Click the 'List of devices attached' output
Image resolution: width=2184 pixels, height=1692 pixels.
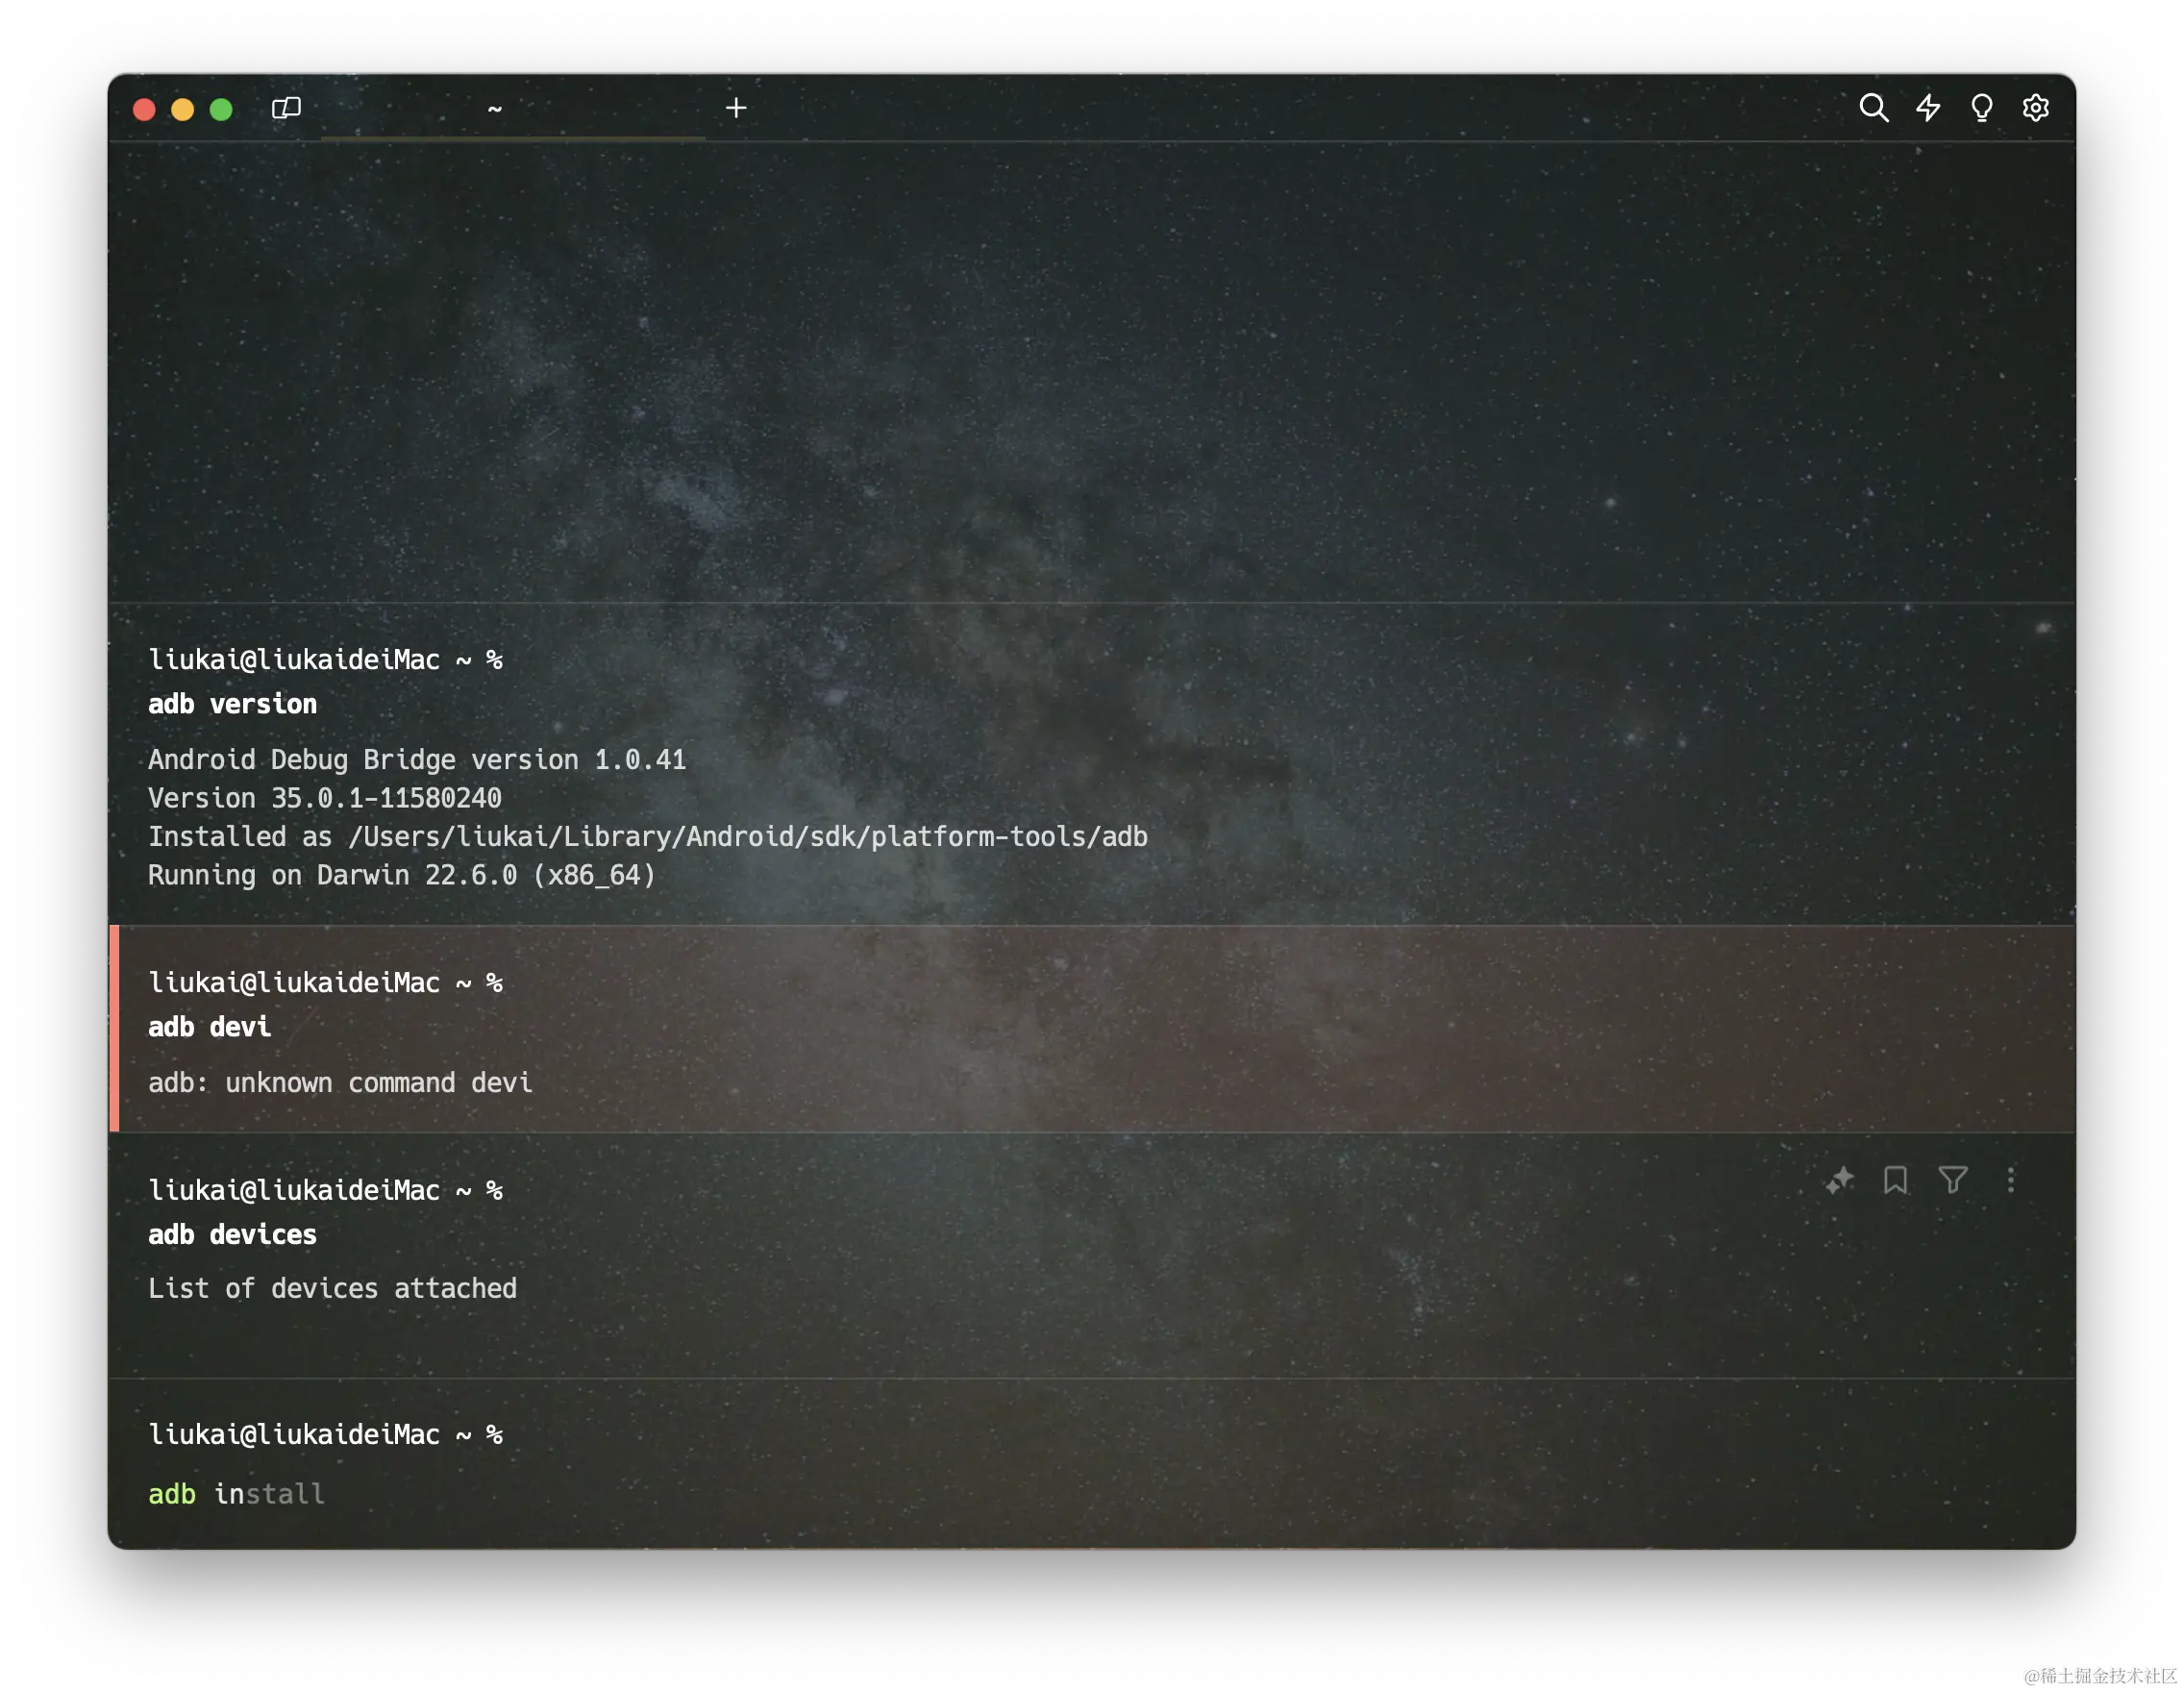(x=332, y=1288)
